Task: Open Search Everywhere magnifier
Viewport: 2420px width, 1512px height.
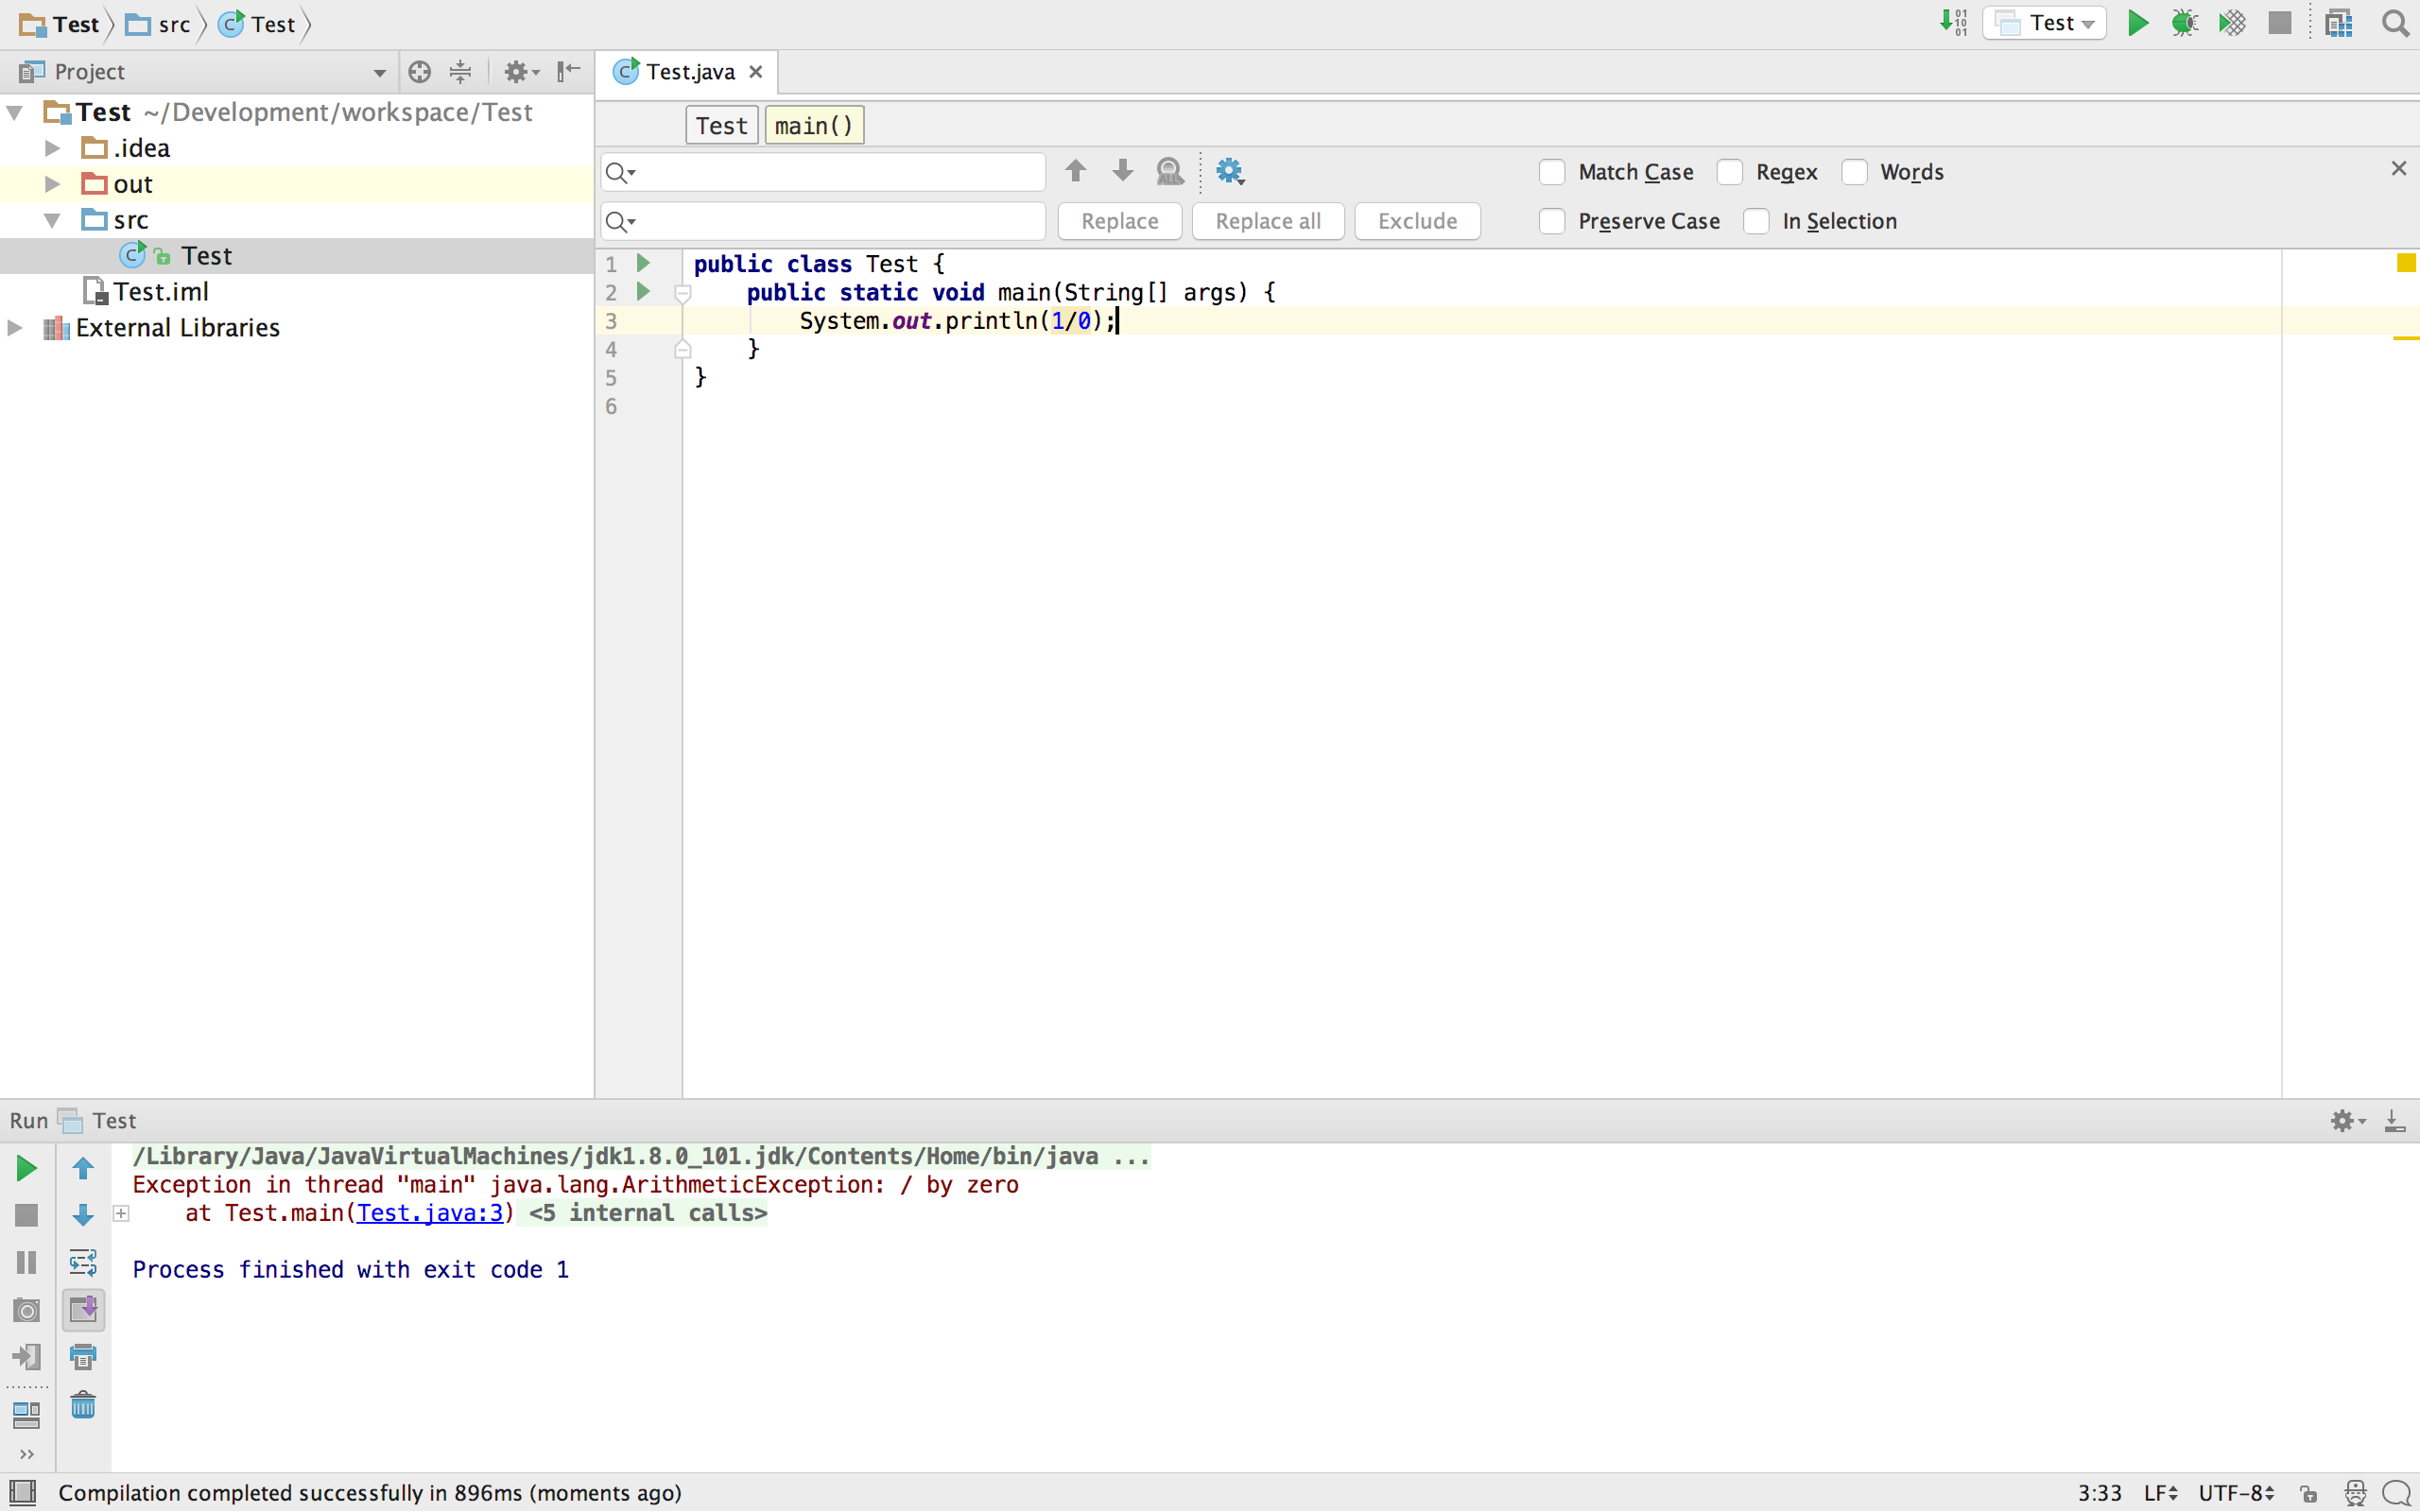Action: pos(2395,23)
